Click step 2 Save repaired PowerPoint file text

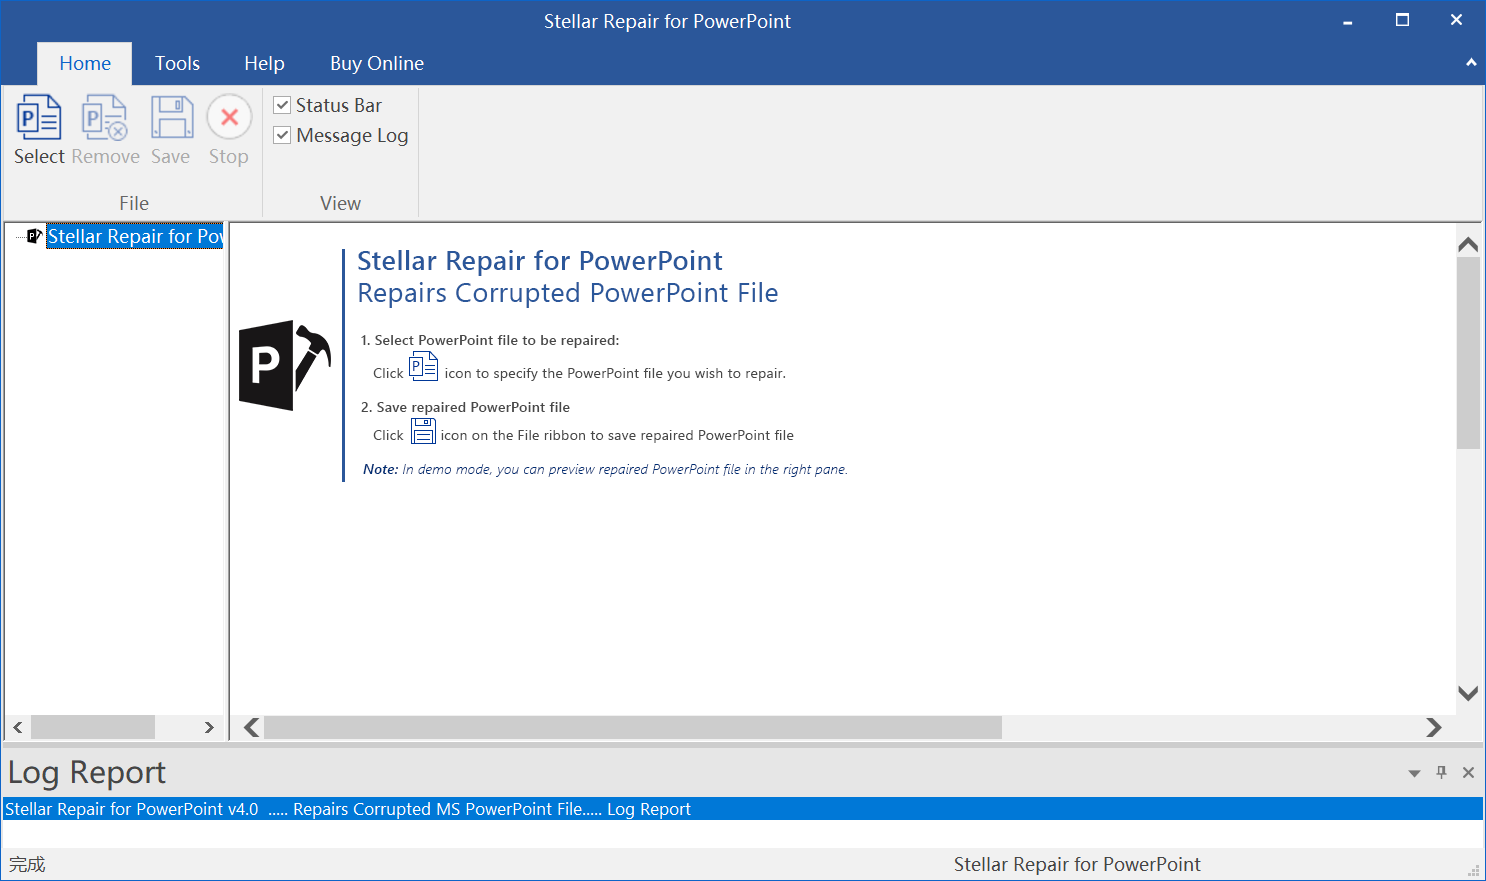click(x=465, y=407)
